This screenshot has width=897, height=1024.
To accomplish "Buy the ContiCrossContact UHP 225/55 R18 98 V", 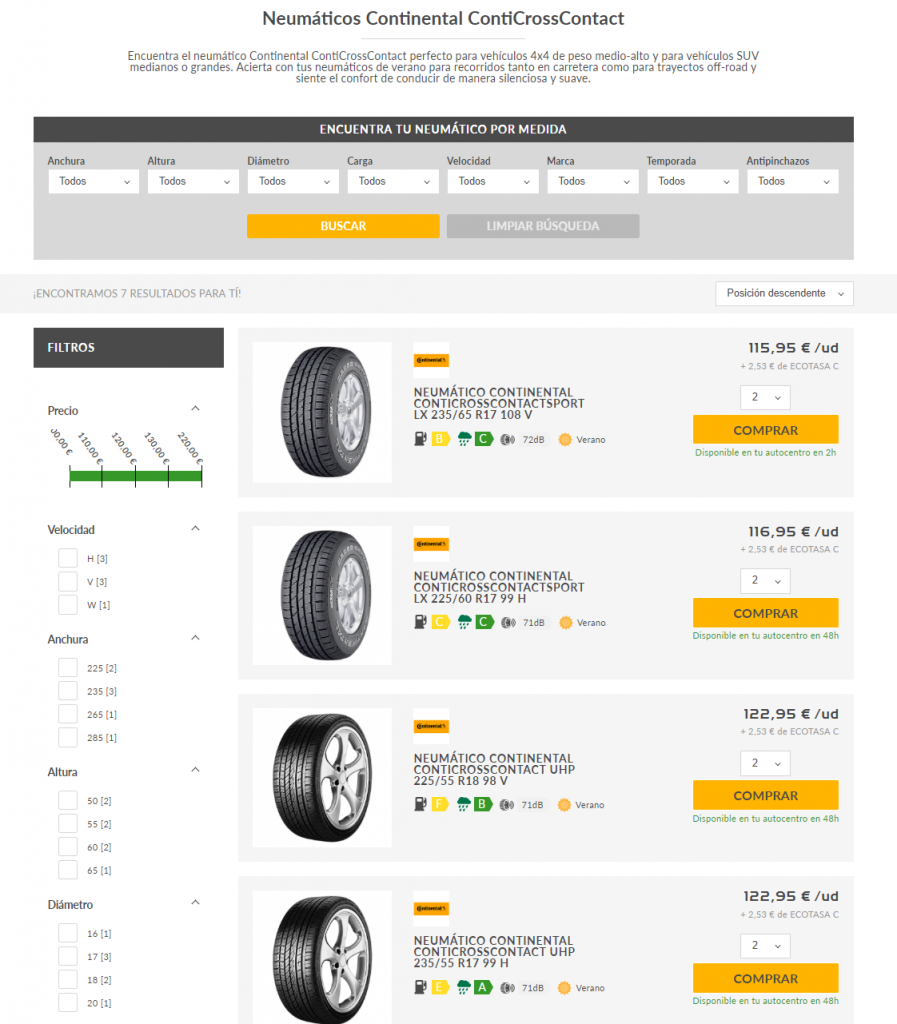I will (766, 795).
